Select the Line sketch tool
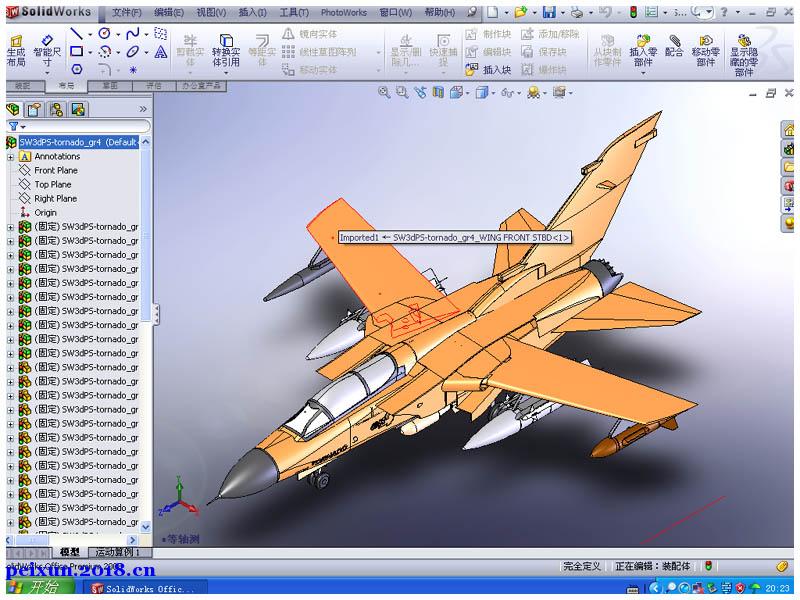 [x=76, y=34]
